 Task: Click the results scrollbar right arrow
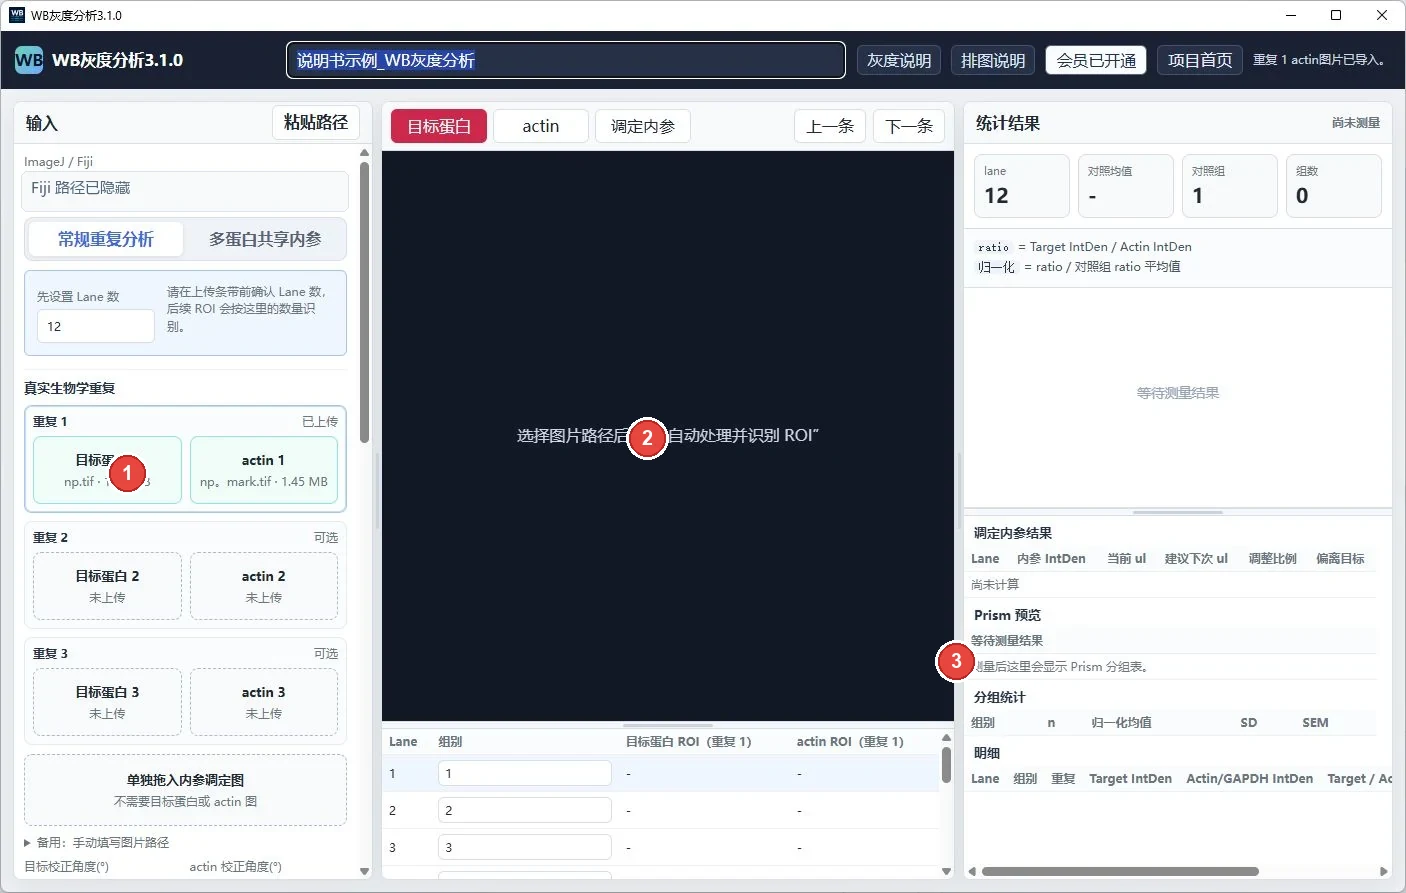[x=1383, y=871]
